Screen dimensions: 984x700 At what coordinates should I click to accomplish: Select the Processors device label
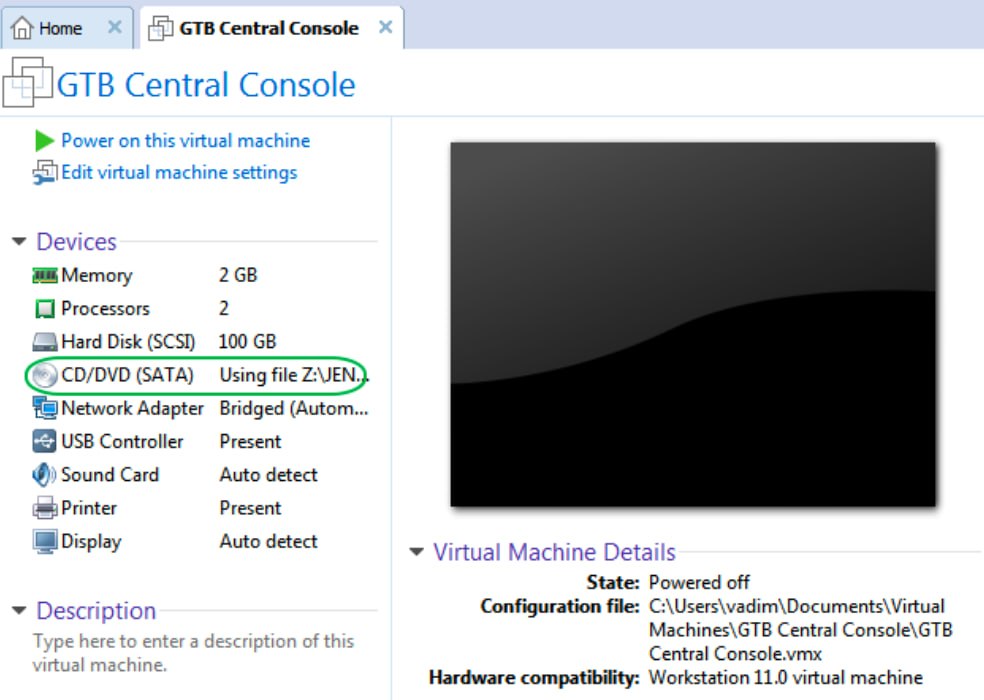[105, 309]
